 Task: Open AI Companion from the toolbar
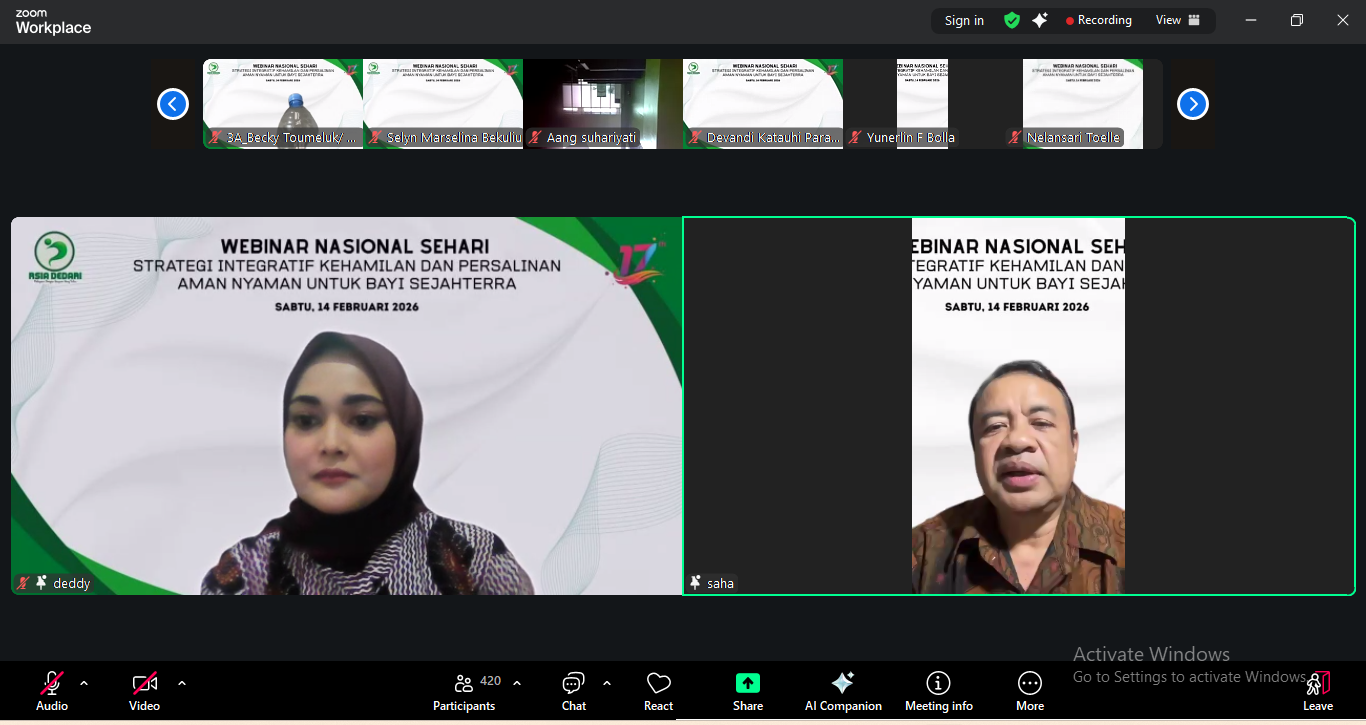[843, 692]
